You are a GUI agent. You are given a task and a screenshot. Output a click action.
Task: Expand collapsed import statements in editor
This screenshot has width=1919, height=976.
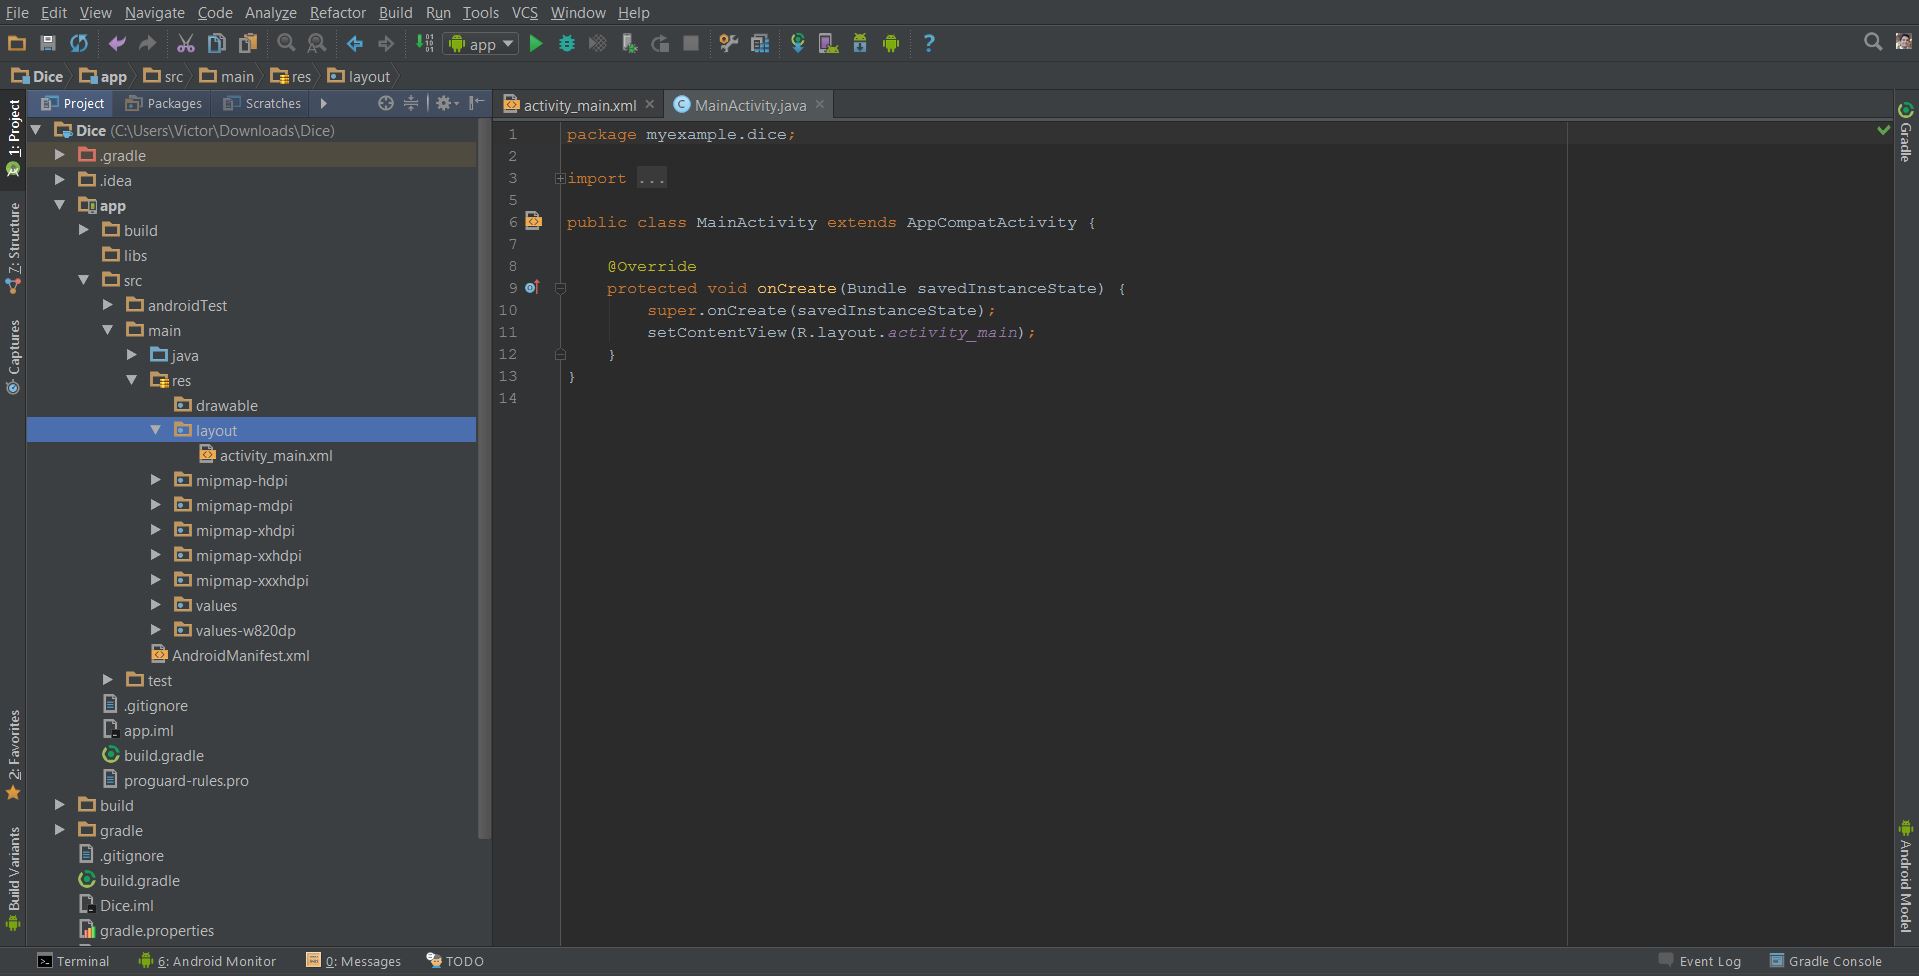point(560,178)
